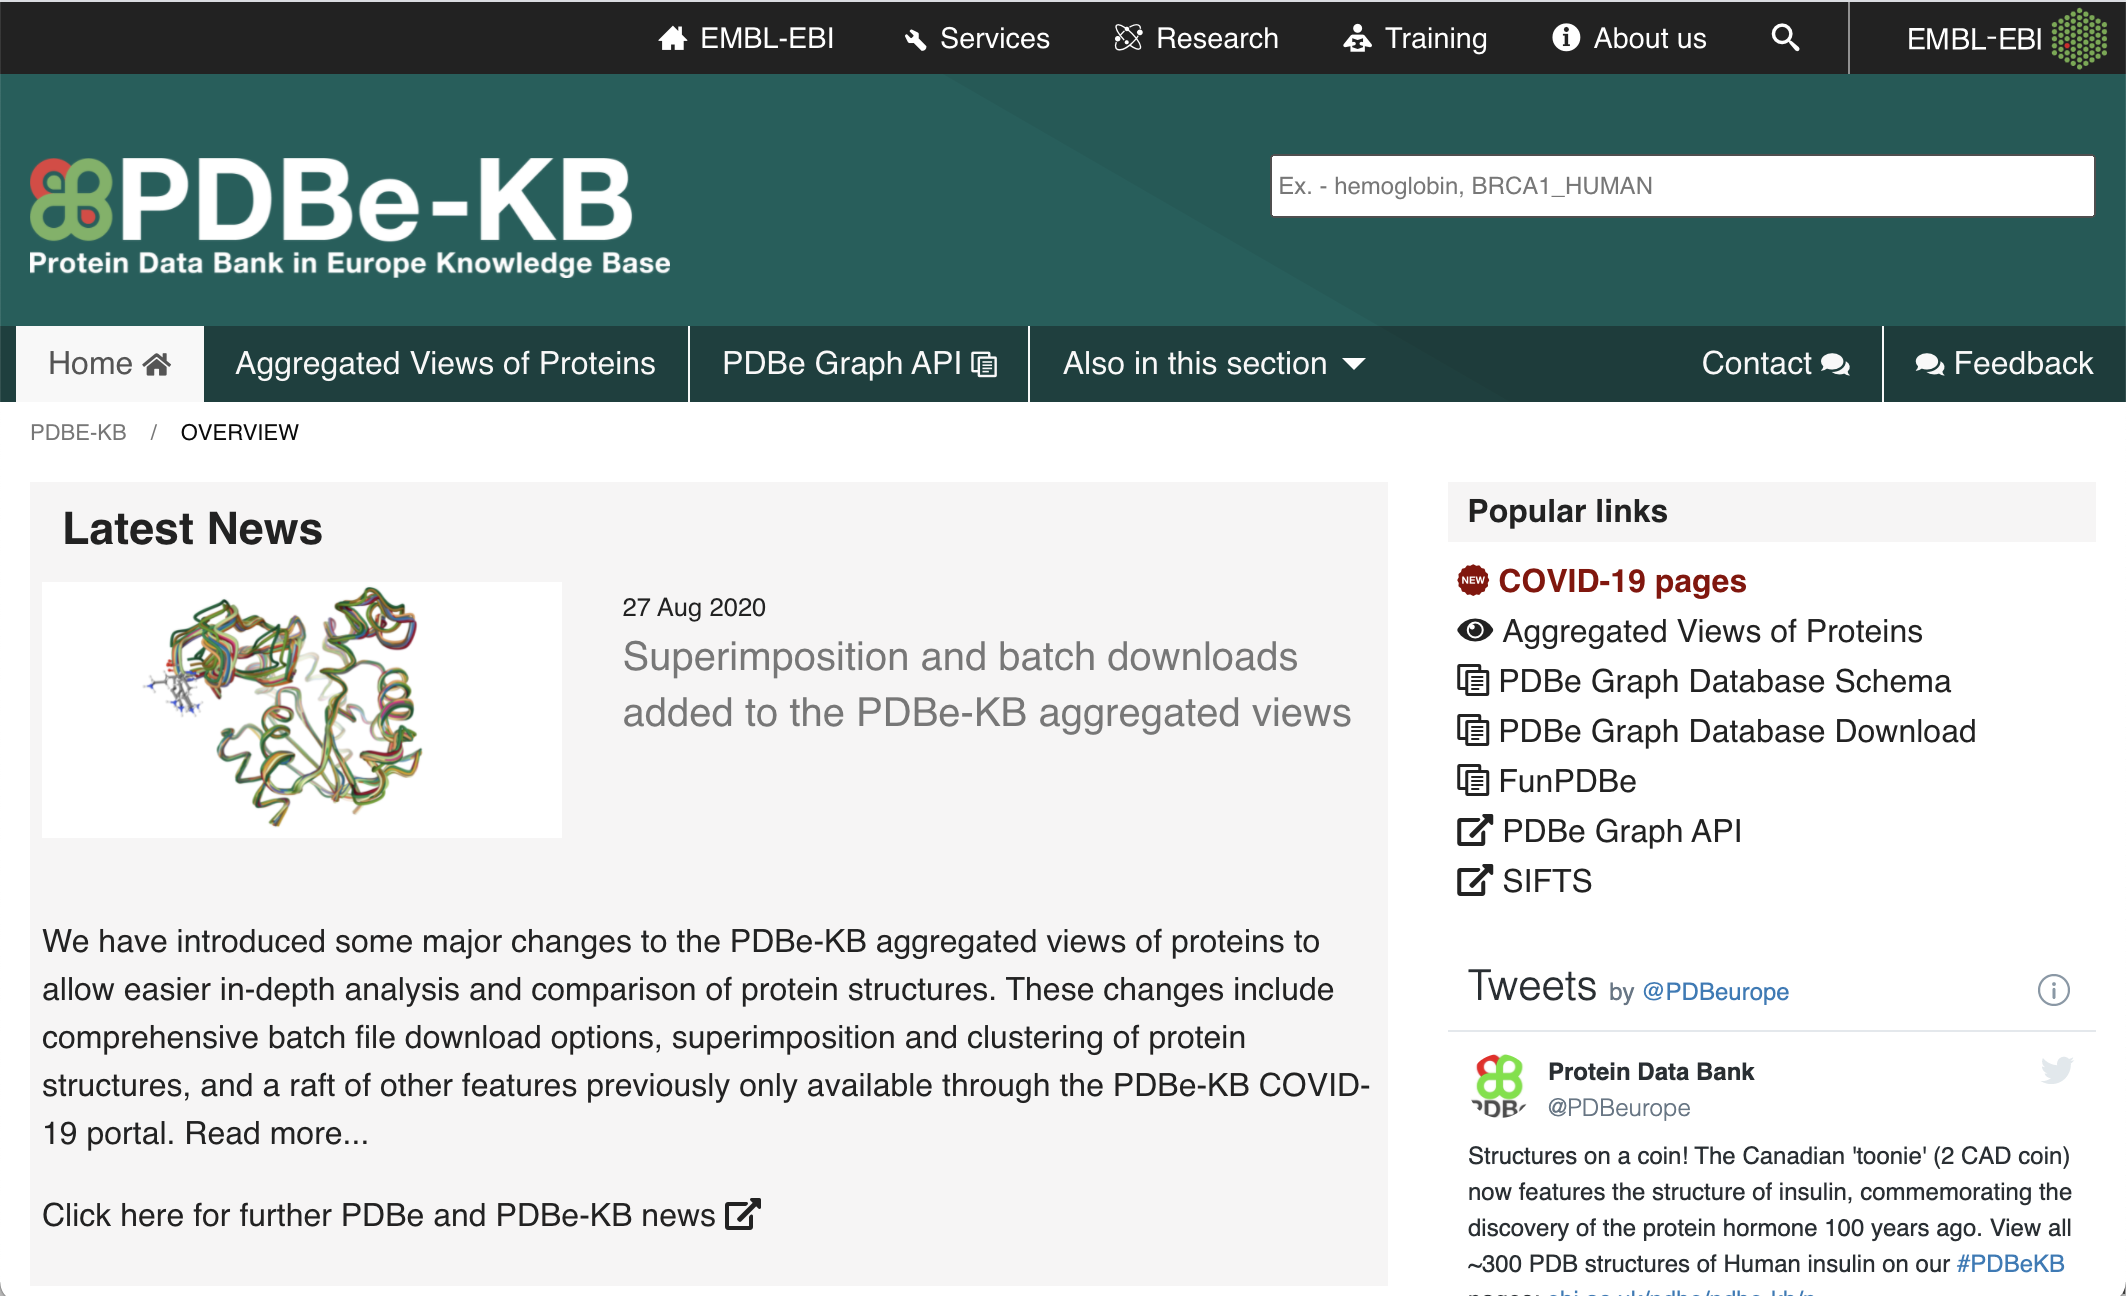Click the search magnifier icon in top bar

1785,38
